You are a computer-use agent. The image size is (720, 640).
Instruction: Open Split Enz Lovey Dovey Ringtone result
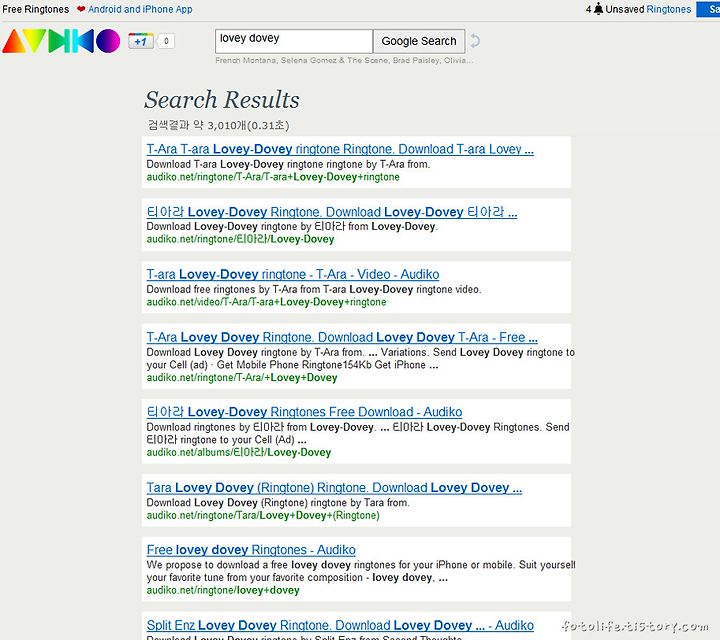[x=340, y=625]
